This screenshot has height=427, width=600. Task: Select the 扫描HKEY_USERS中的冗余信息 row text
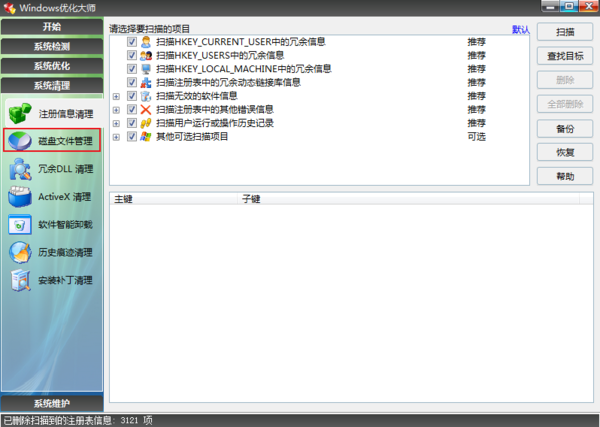coord(220,55)
